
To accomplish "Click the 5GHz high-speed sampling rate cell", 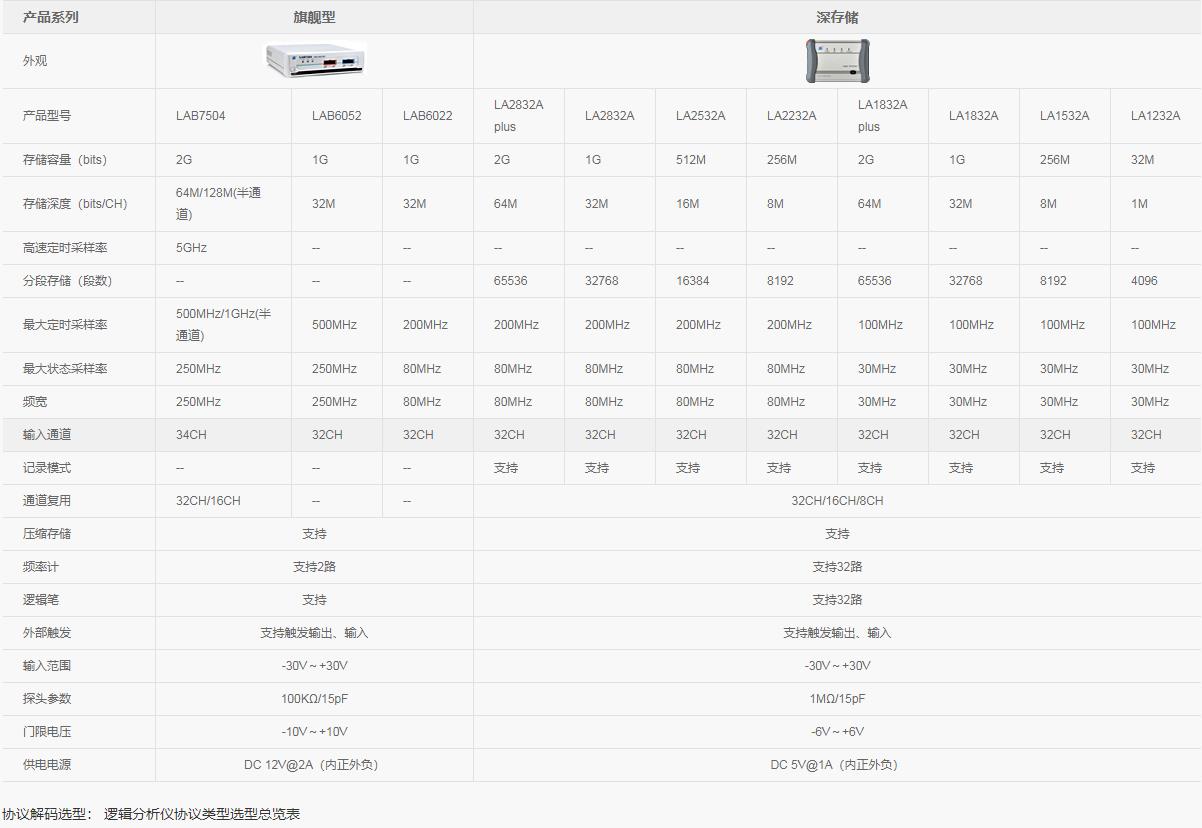I will coord(191,248).
